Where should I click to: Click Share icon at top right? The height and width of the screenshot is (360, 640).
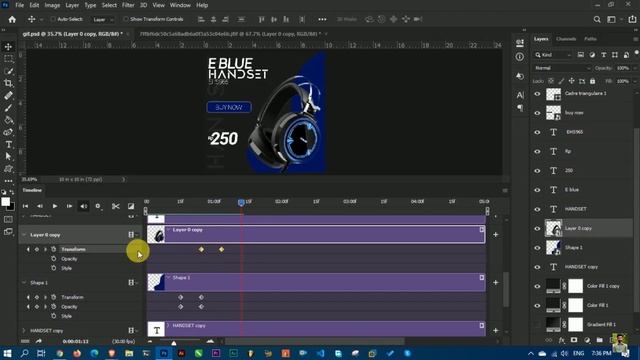[x=632, y=19]
